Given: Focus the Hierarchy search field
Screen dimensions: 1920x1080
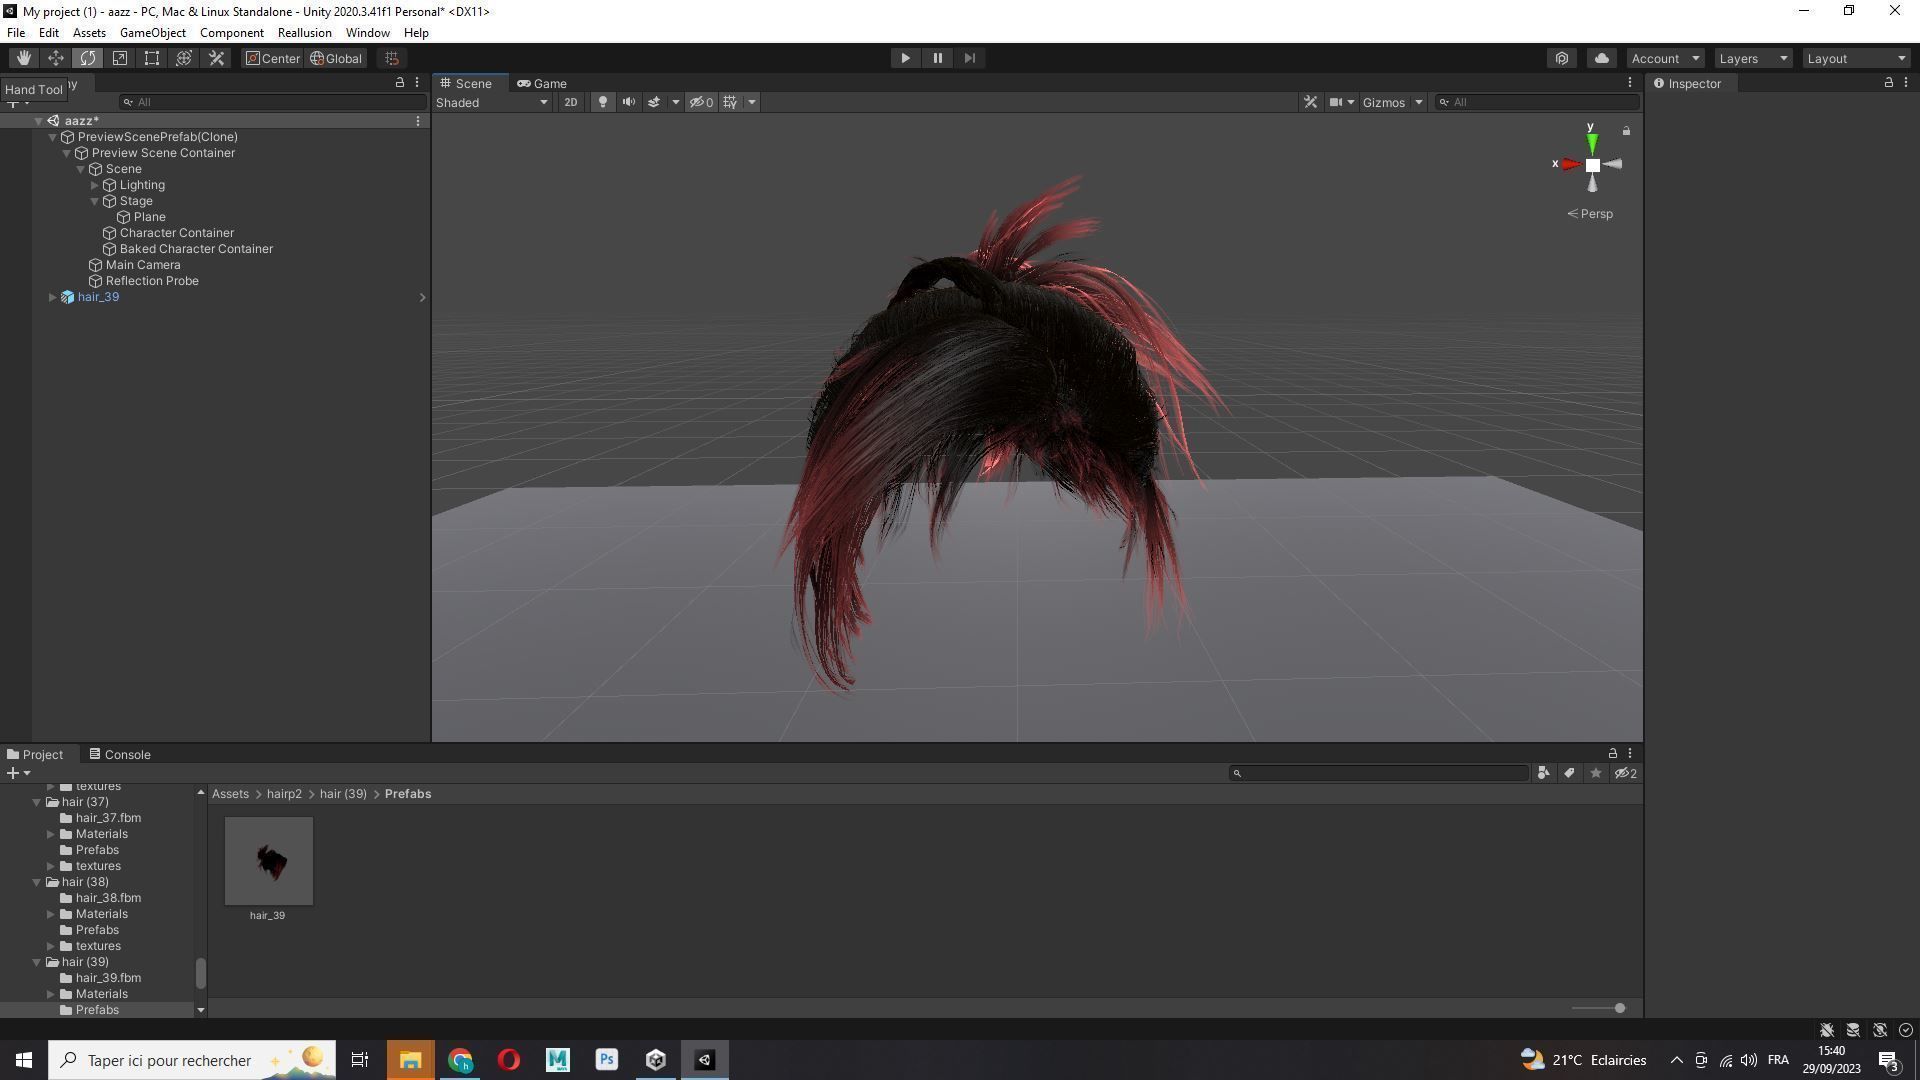Looking at the screenshot, I should coord(273,102).
